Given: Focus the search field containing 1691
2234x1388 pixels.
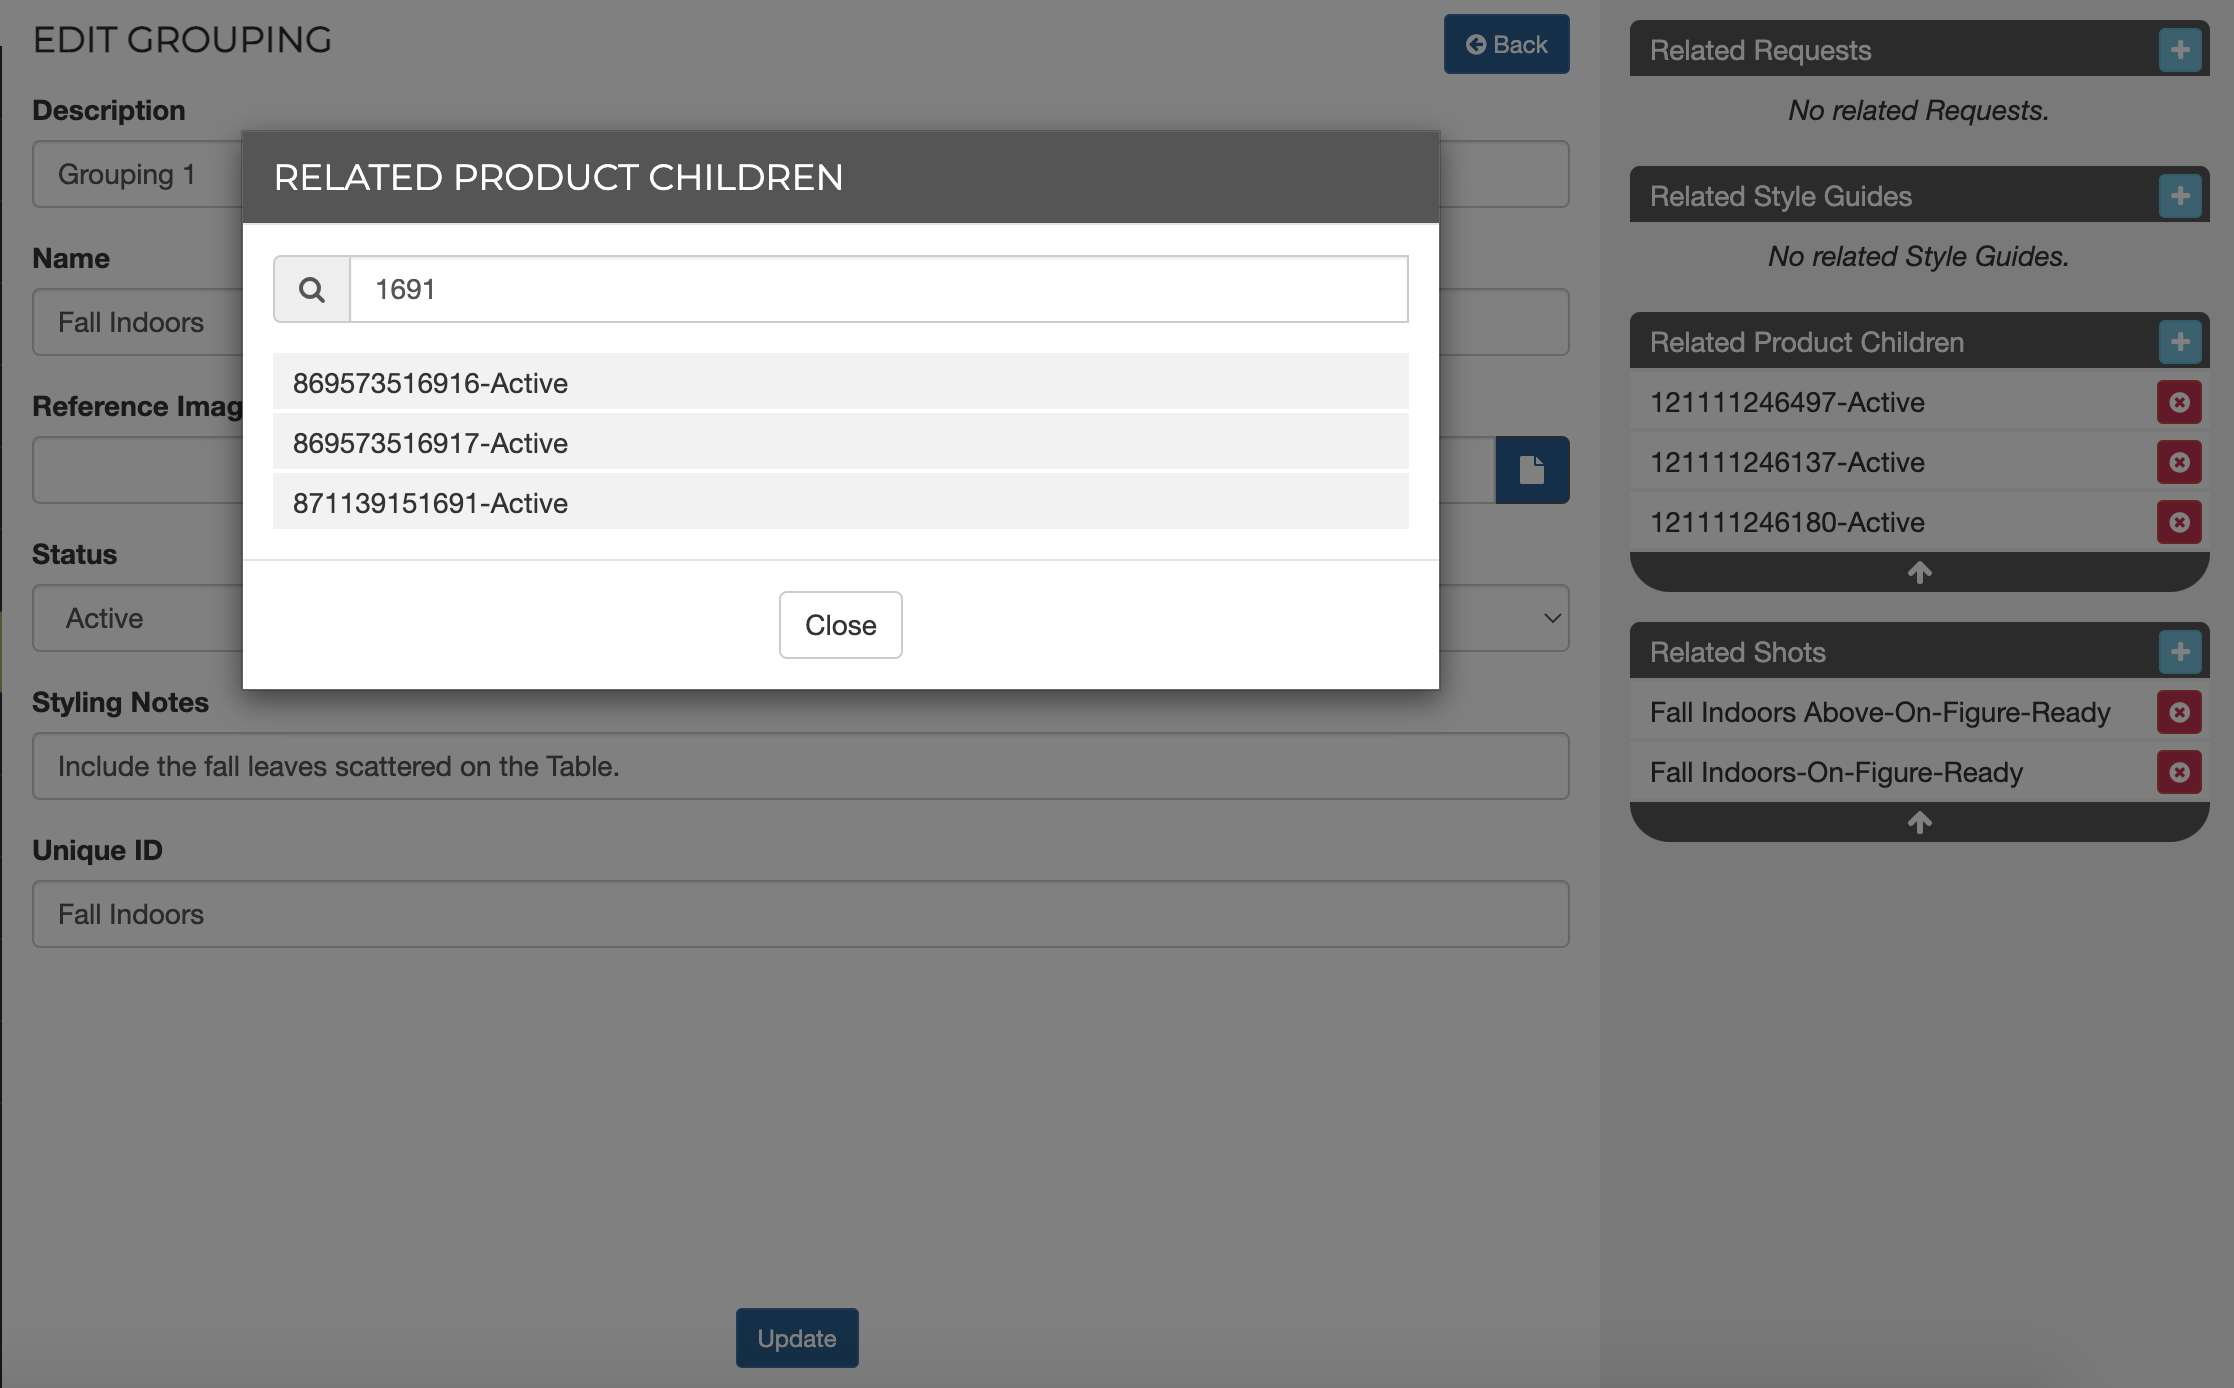Looking at the screenshot, I should pyautogui.click(x=878, y=290).
